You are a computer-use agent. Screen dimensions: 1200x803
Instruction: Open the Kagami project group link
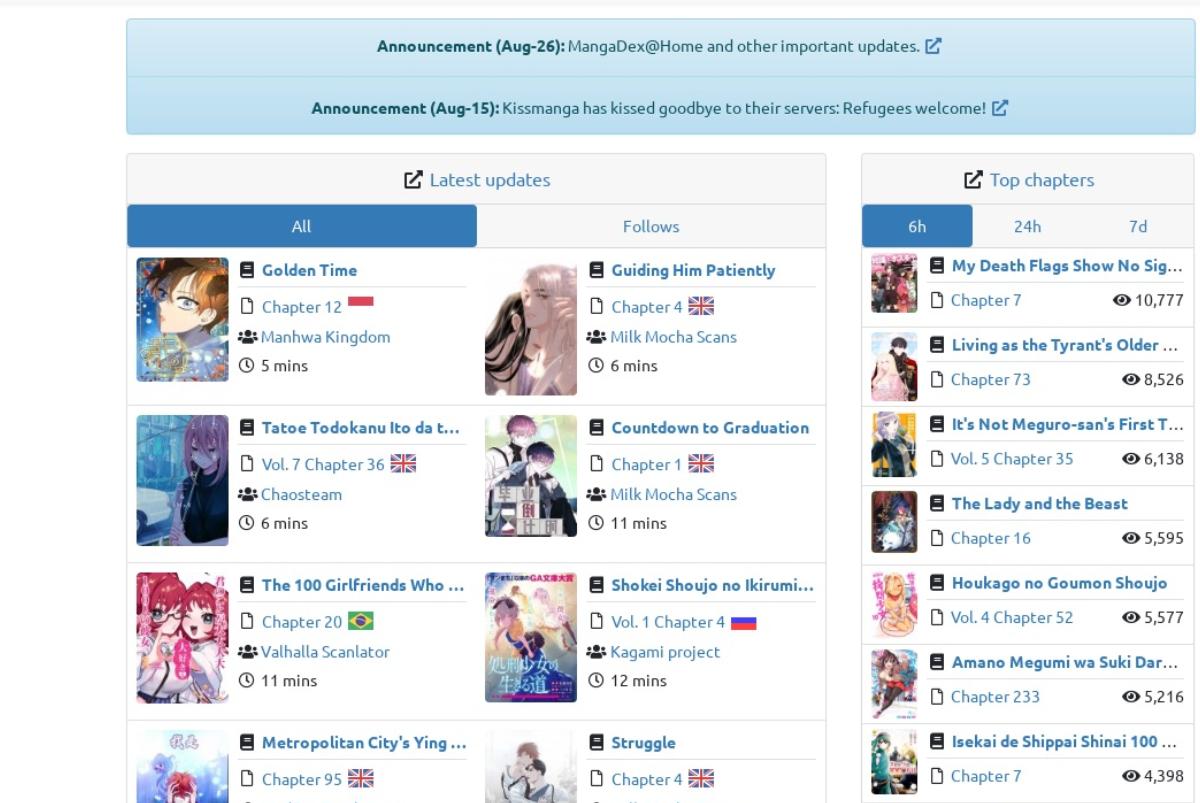point(665,652)
